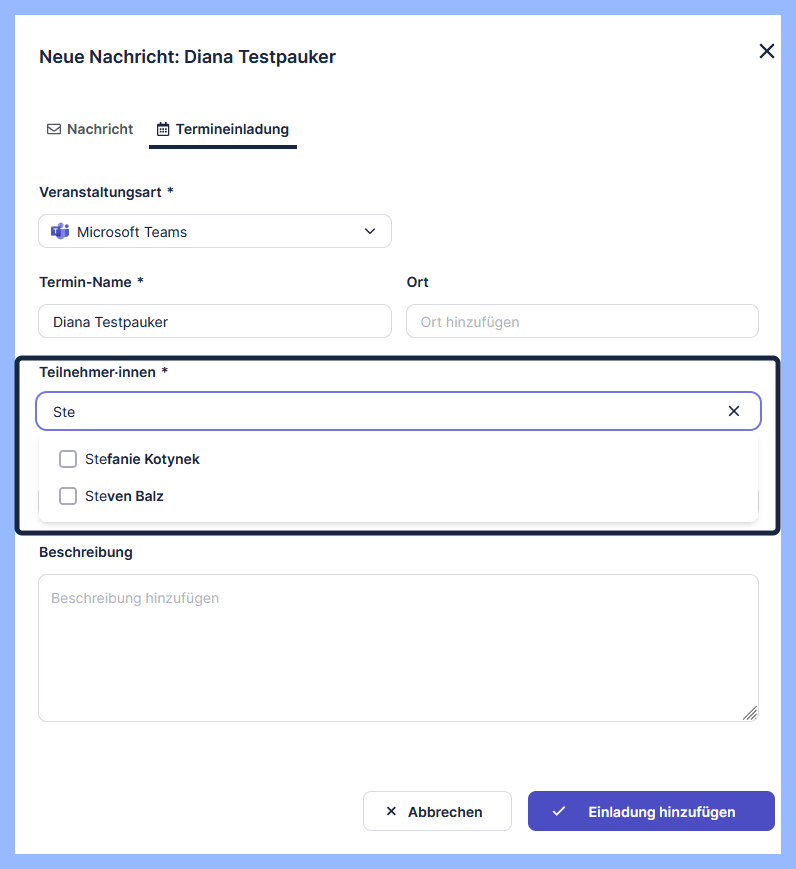Grab the Beschreibung textarea resize handle

pyautogui.click(x=750, y=713)
